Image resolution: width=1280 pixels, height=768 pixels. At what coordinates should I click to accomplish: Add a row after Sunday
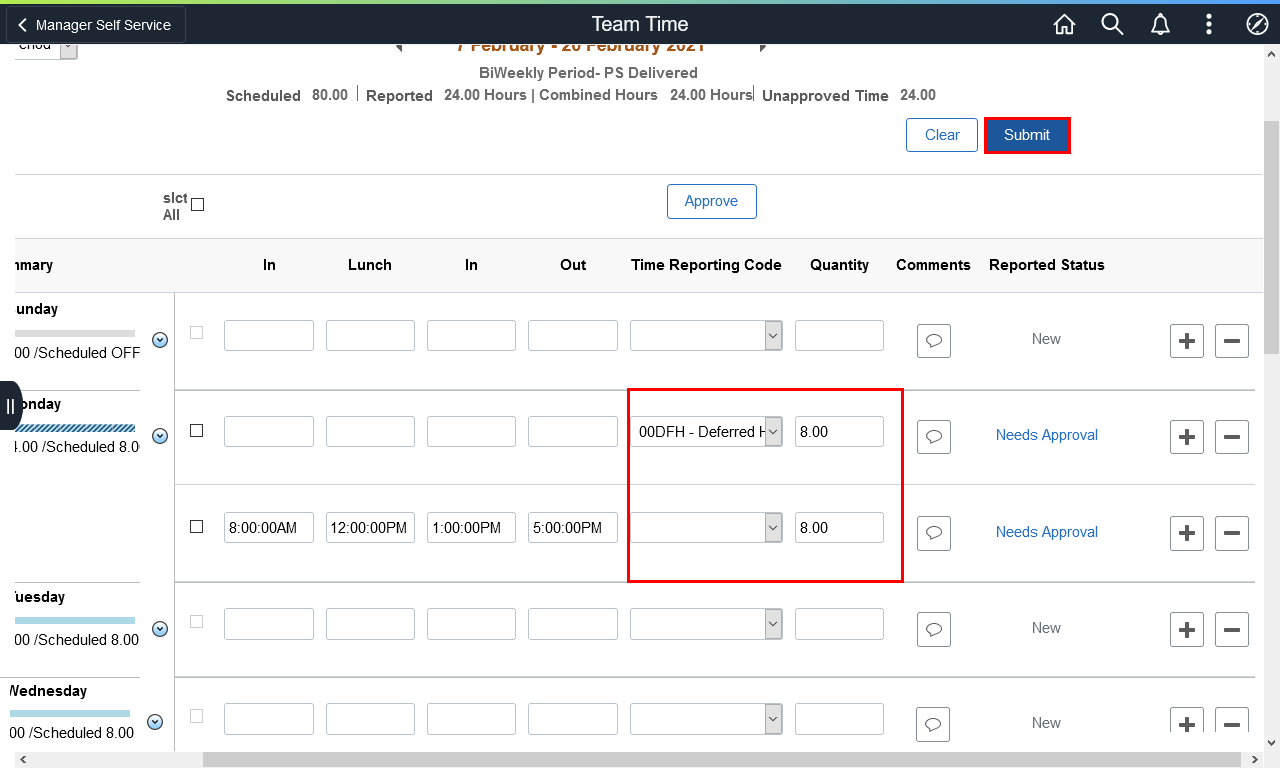pyautogui.click(x=1187, y=341)
